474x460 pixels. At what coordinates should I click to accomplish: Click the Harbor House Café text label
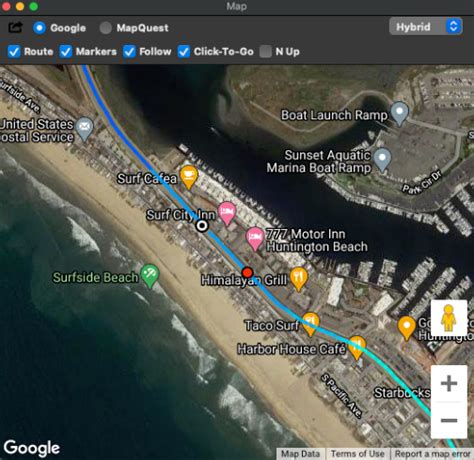coord(291,349)
